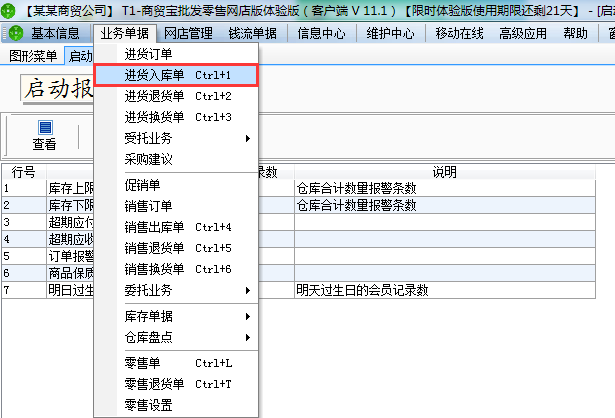Close the 业务单据 menu header
615x418 pixels.
point(125,34)
